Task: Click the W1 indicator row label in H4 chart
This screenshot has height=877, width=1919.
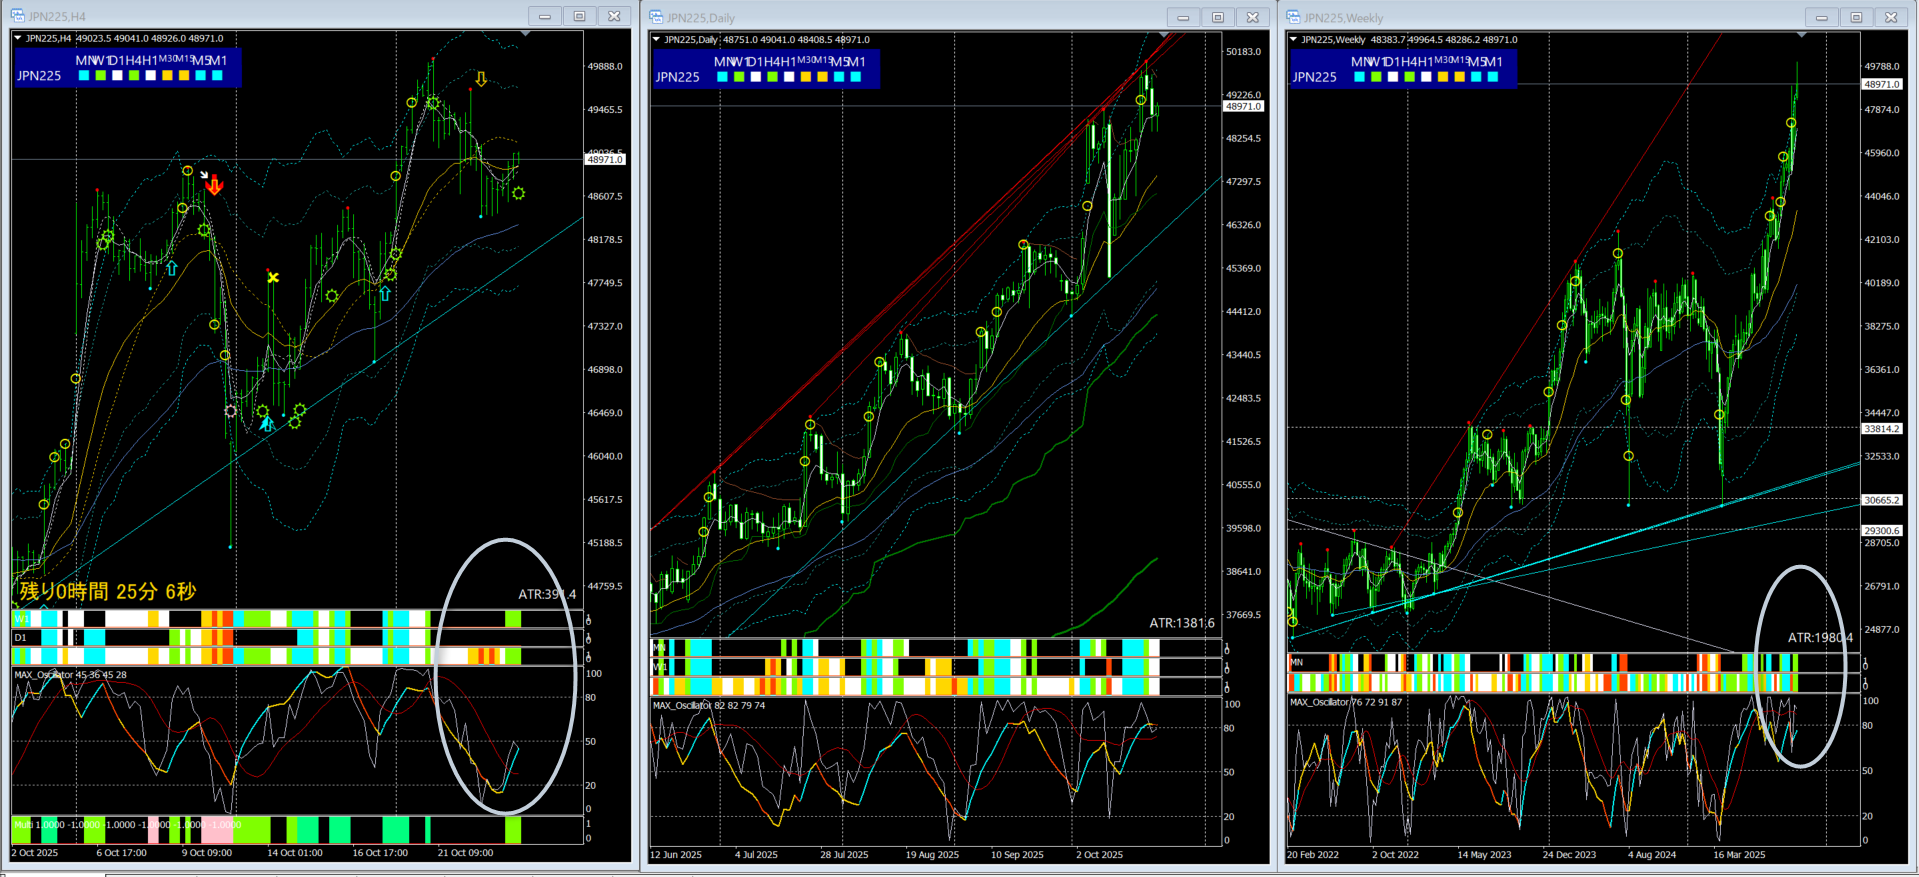Action: pos(20,620)
